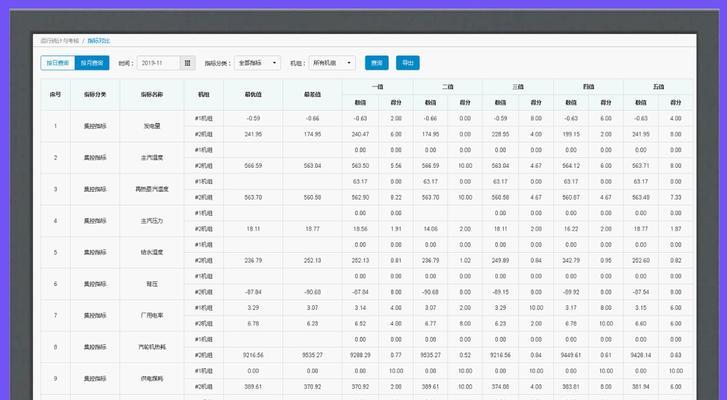Switch to 按月查询 monthly query mode
Screen dimensions: 727x400
92,63
